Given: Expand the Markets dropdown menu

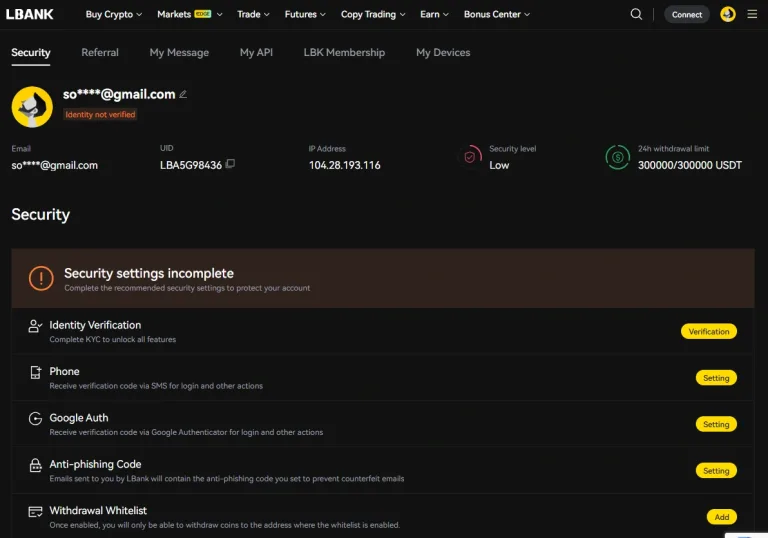Looking at the screenshot, I should tap(190, 14).
